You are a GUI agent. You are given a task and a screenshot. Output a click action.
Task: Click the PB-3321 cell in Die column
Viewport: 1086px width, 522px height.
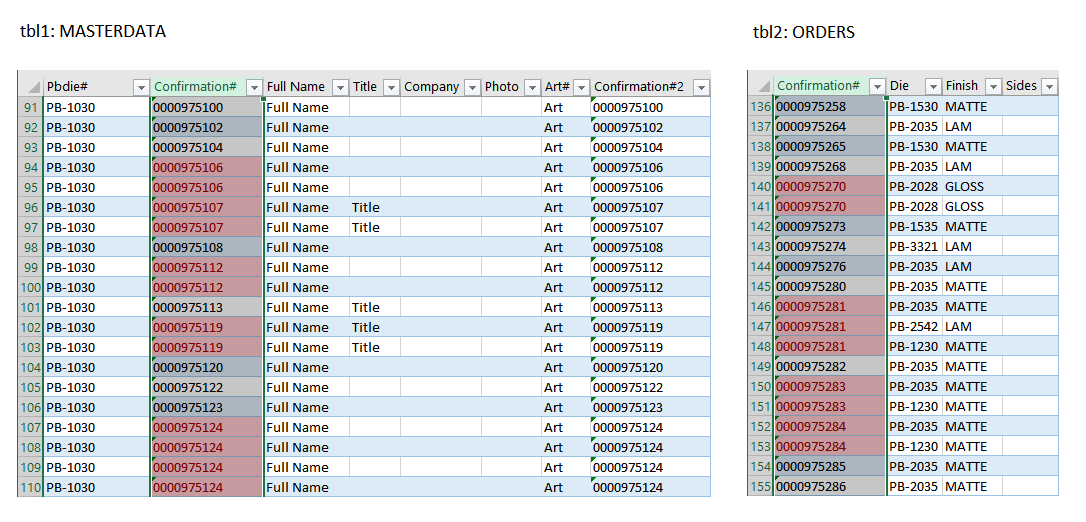click(913, 247)
